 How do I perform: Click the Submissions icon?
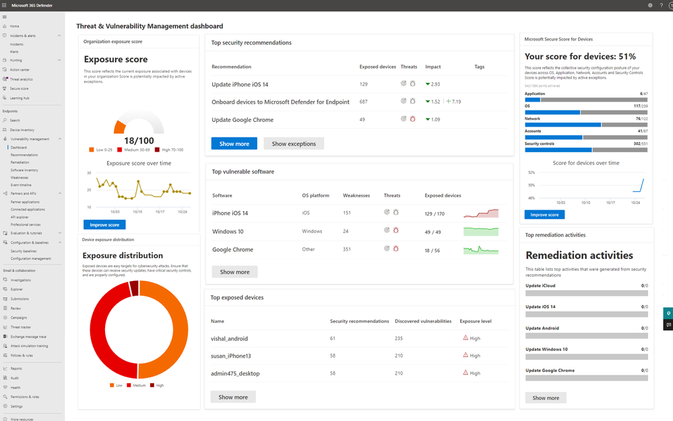[5, 299]
